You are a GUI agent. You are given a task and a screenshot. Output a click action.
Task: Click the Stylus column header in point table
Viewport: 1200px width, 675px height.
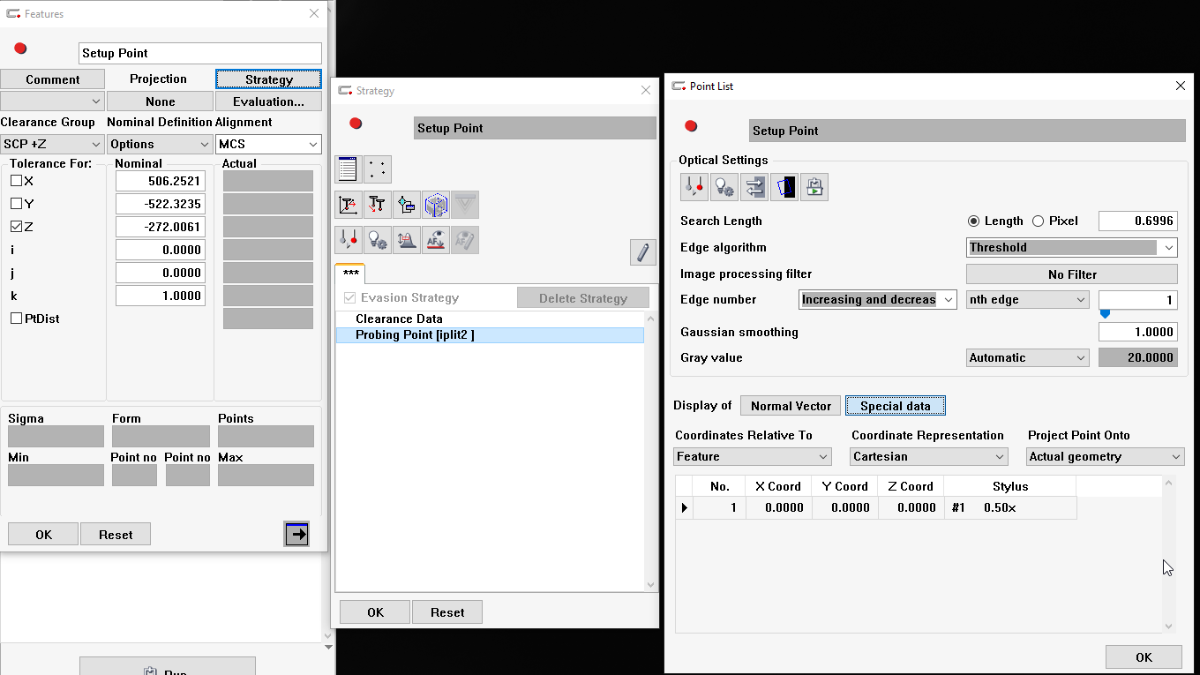click(x=1010, y=486)
